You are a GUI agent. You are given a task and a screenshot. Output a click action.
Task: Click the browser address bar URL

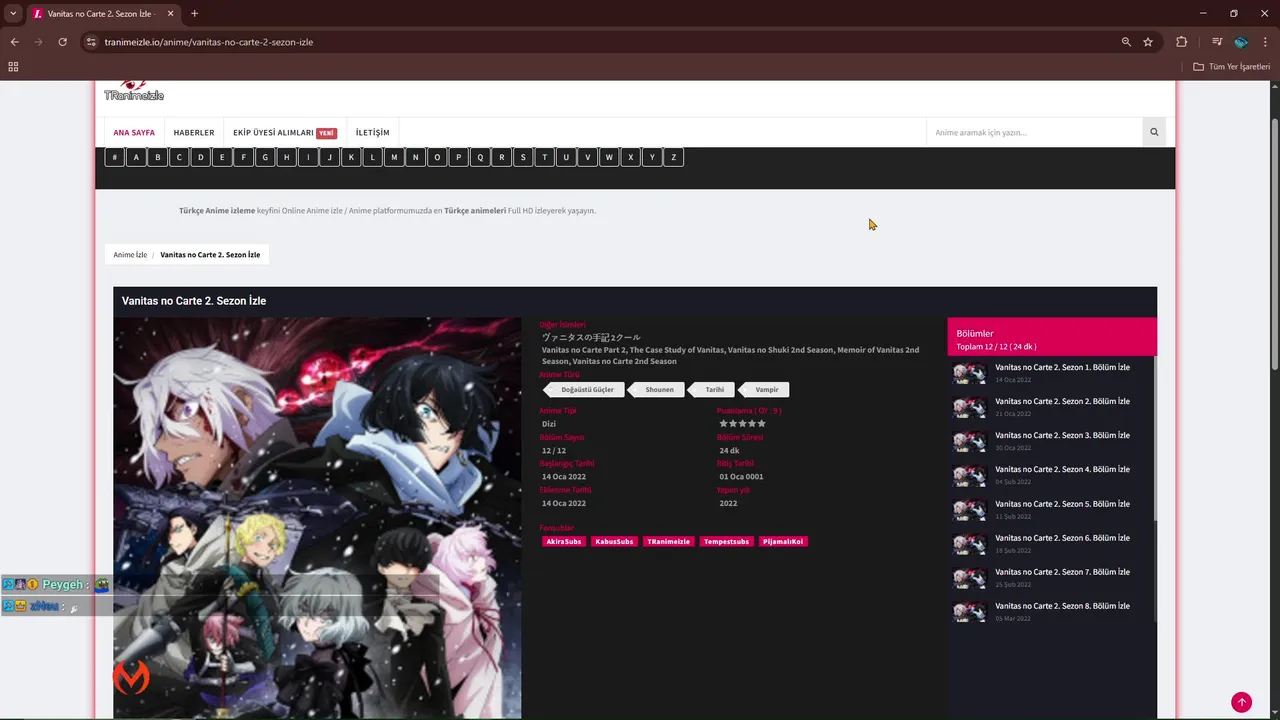pos(209,42)
